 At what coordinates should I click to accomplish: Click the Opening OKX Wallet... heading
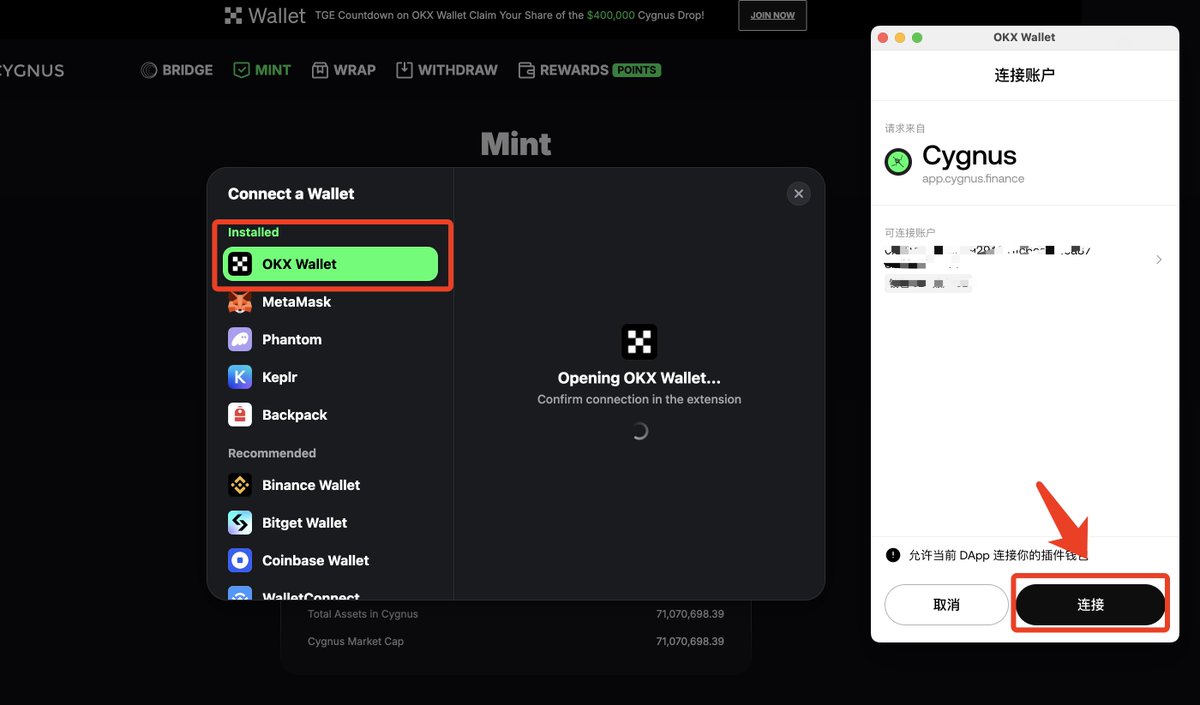point(639,378)
